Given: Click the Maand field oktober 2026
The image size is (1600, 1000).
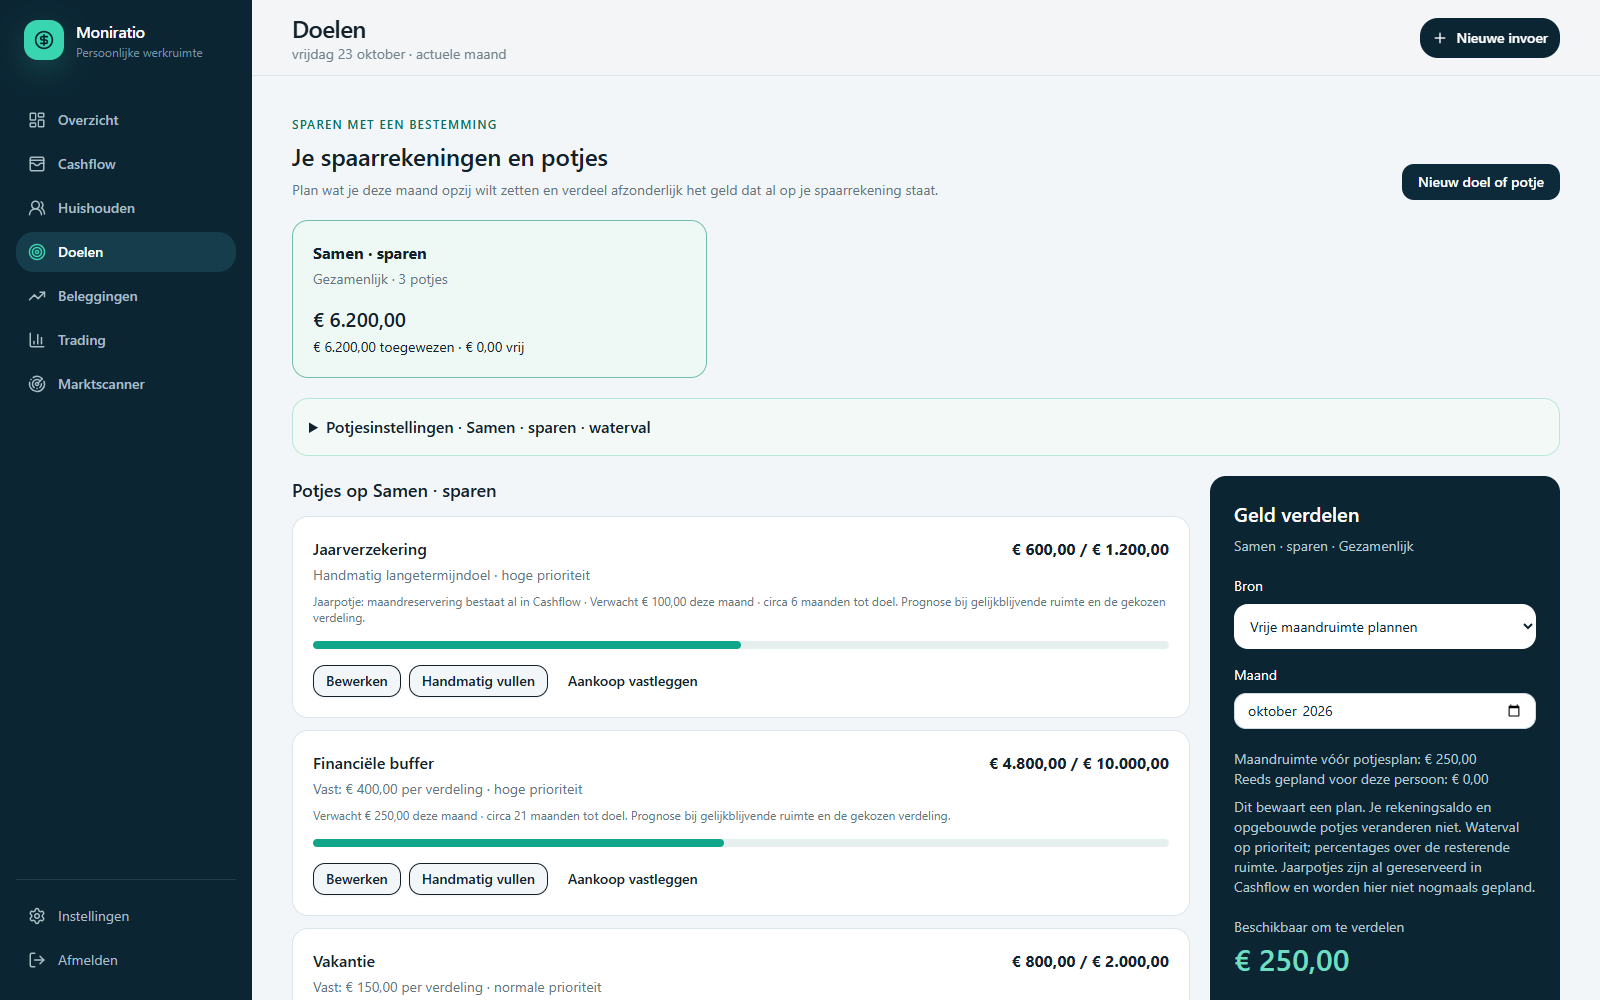Looking at the screenshot, I should [x=1385, y=711].
